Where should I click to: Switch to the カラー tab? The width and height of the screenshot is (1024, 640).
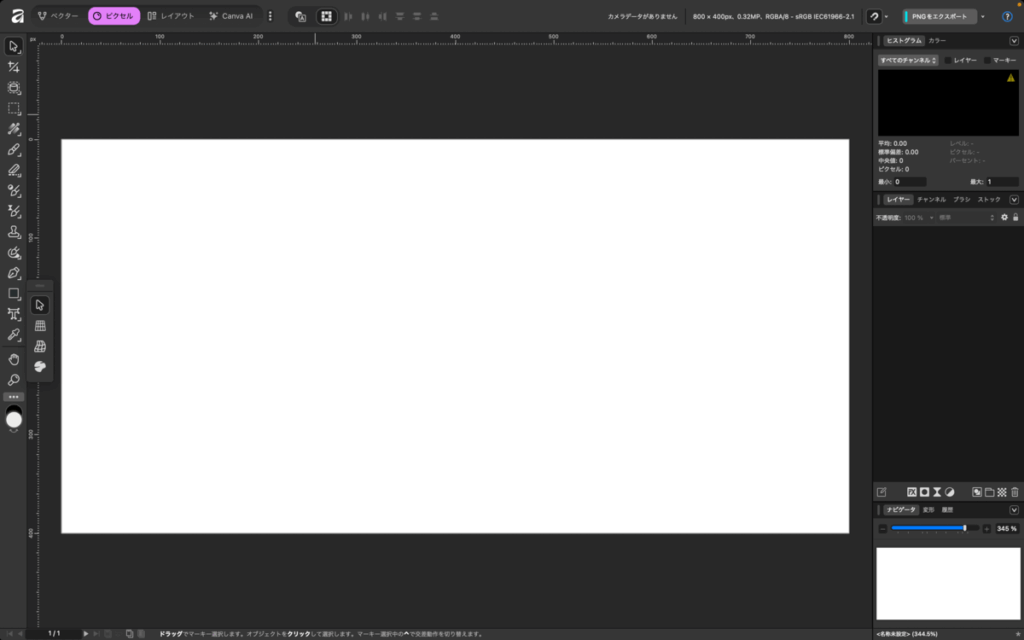(x=937, y=41)
